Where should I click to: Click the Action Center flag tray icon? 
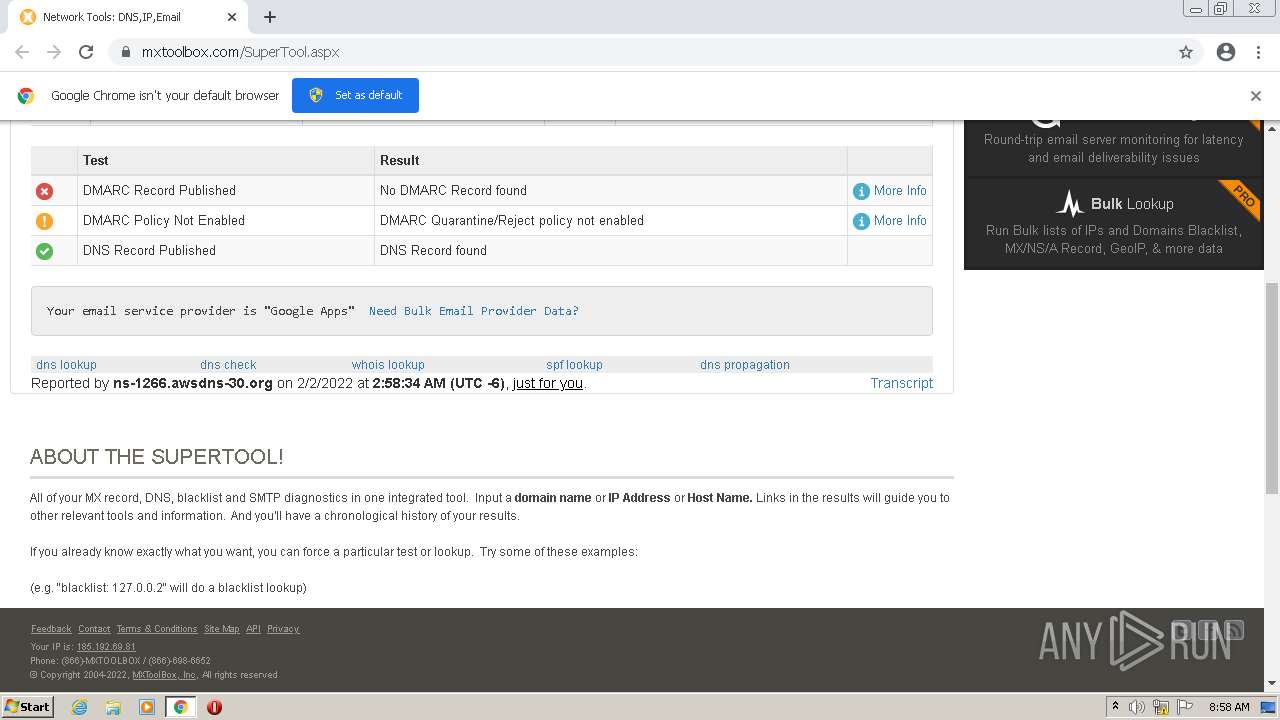1185,707
